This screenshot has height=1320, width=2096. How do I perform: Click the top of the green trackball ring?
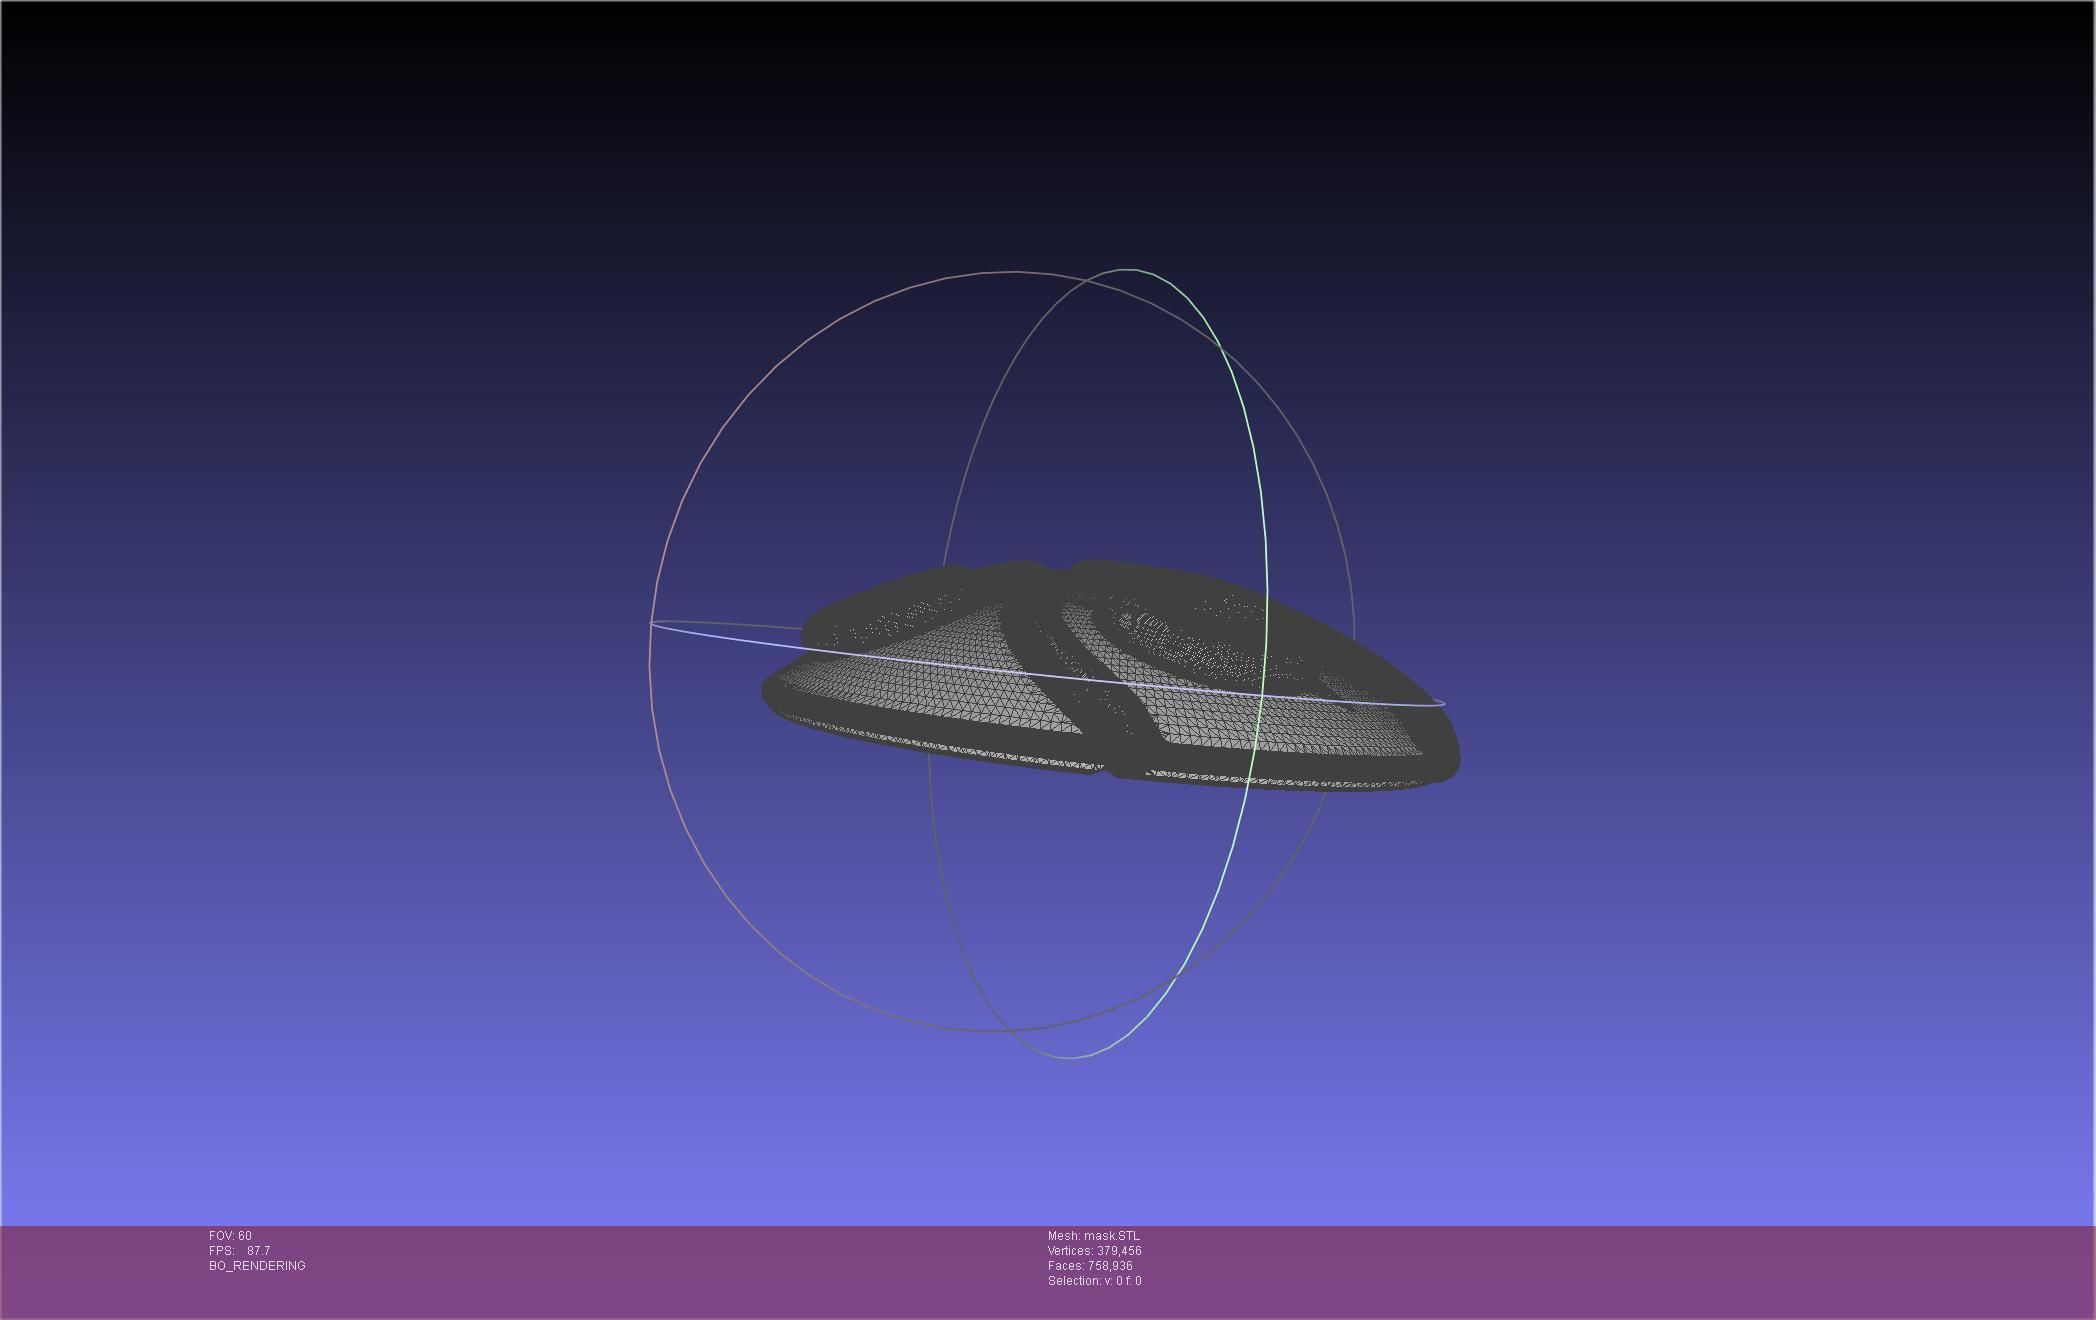1128,270
